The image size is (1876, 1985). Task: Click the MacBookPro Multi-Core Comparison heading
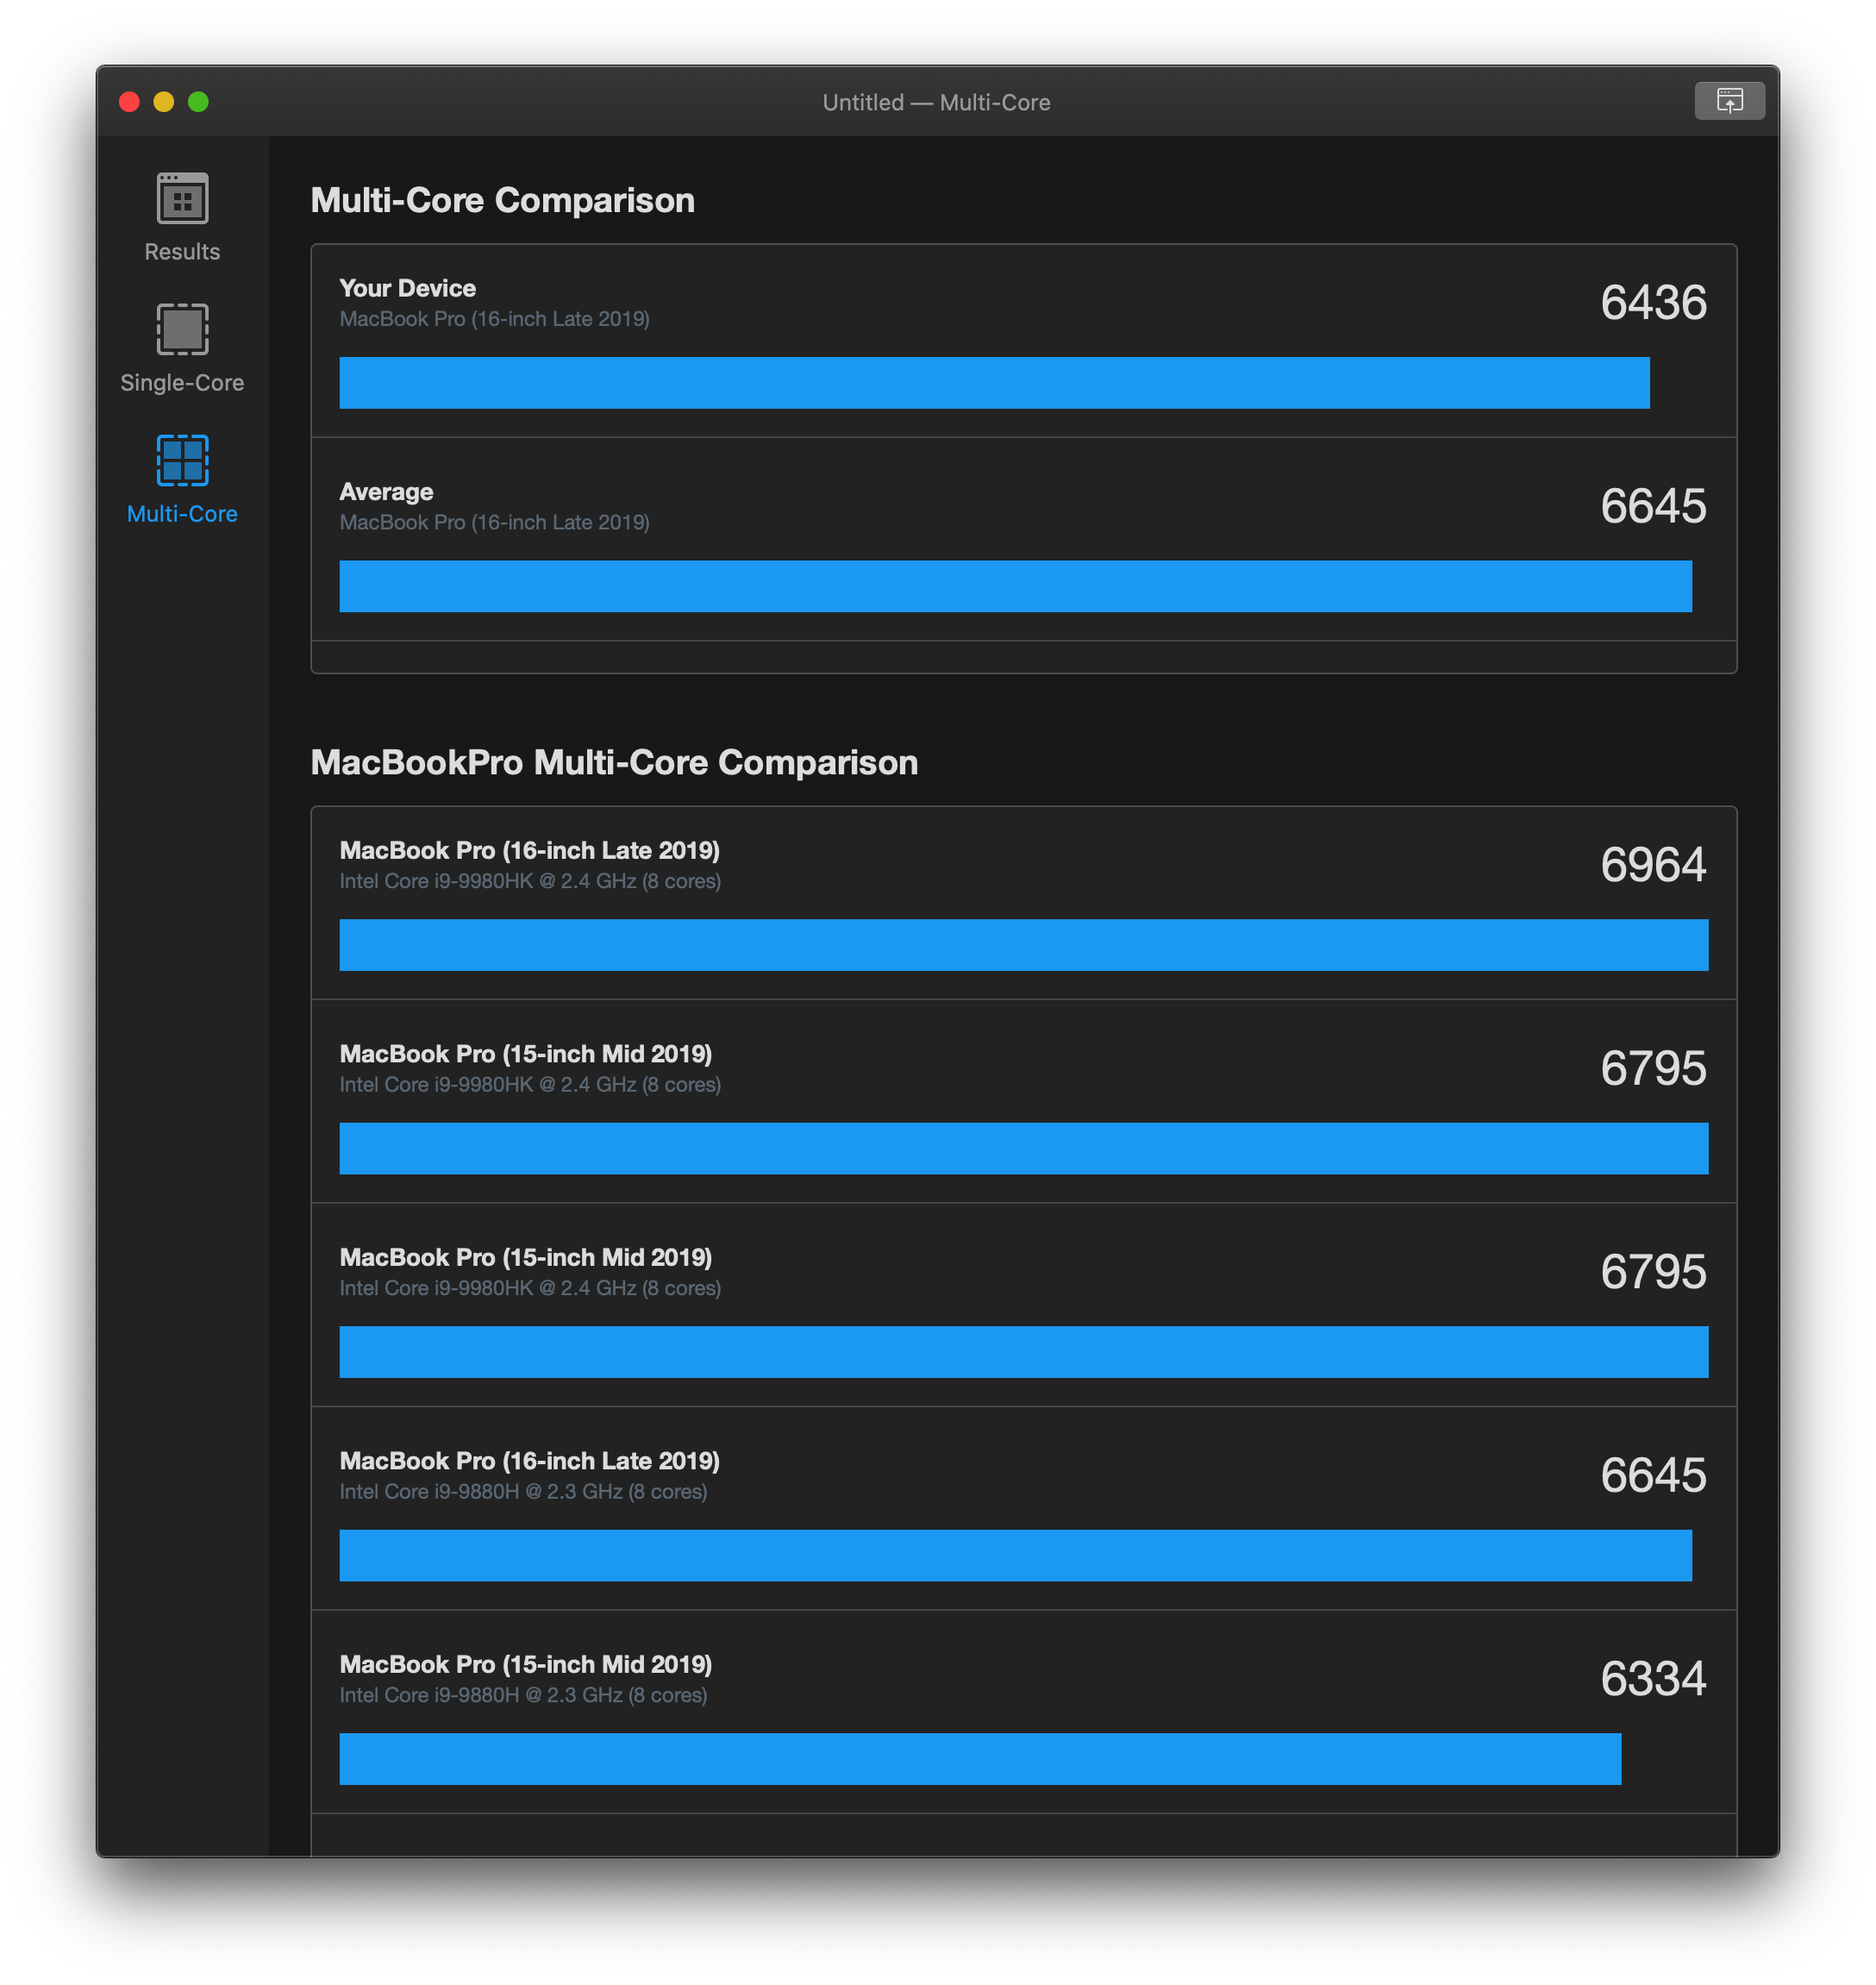pyautogui.click(x=614, y=762)
